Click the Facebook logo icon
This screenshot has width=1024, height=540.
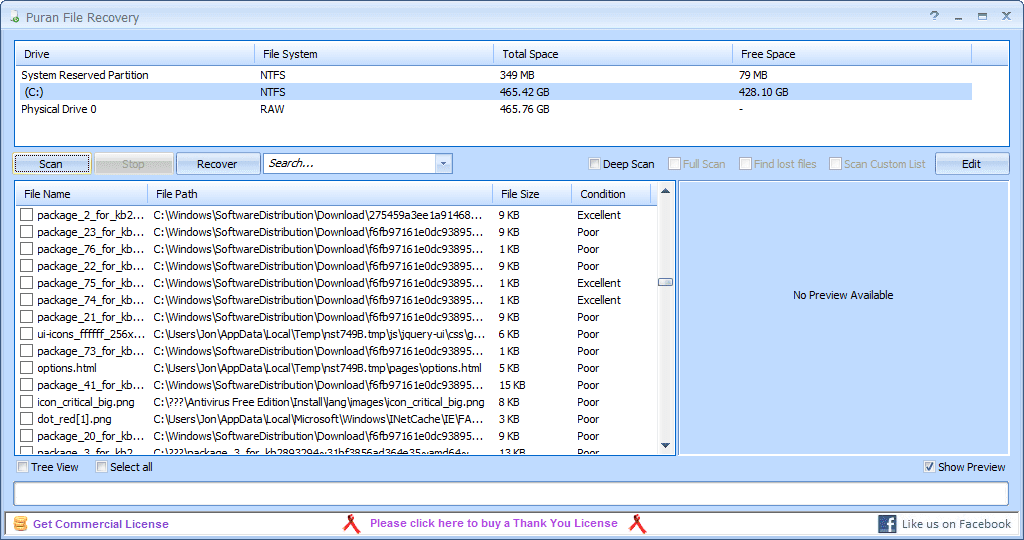coord(888,524)
